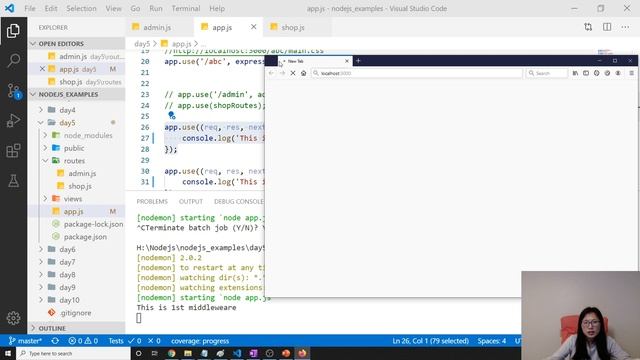
Task: Switch to the Debug Console tab
Action: [x=239, y=202]
